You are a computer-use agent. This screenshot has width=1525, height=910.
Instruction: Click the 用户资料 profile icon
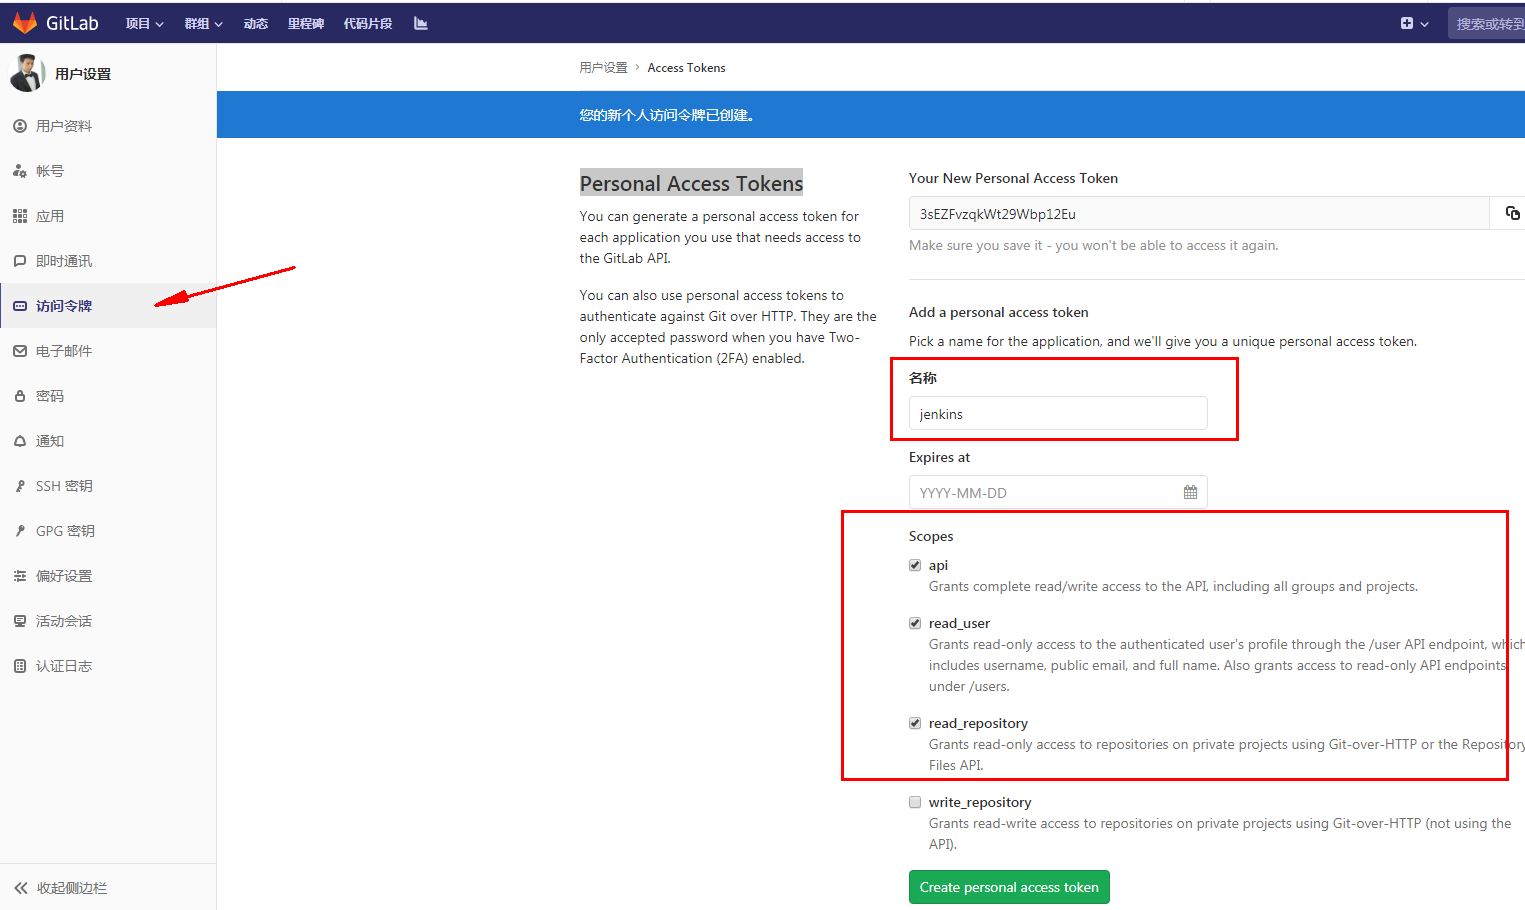coord(20,126)
